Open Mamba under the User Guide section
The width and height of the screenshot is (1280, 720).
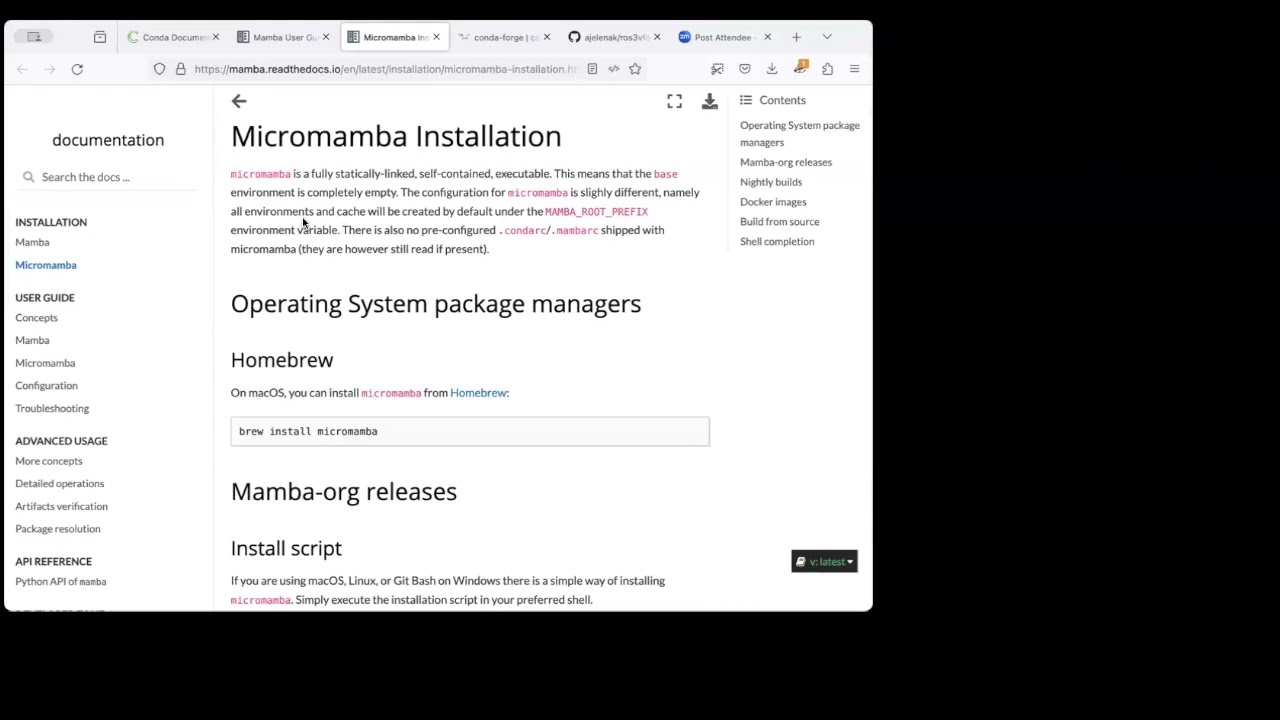pos(32,340)
